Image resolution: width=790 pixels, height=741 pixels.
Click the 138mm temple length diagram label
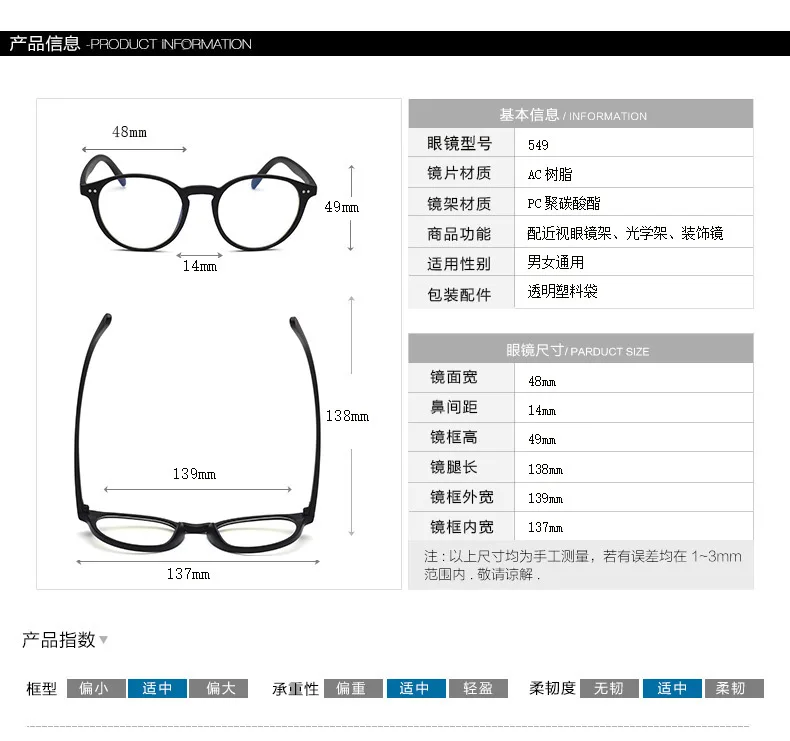coord(347,416)
